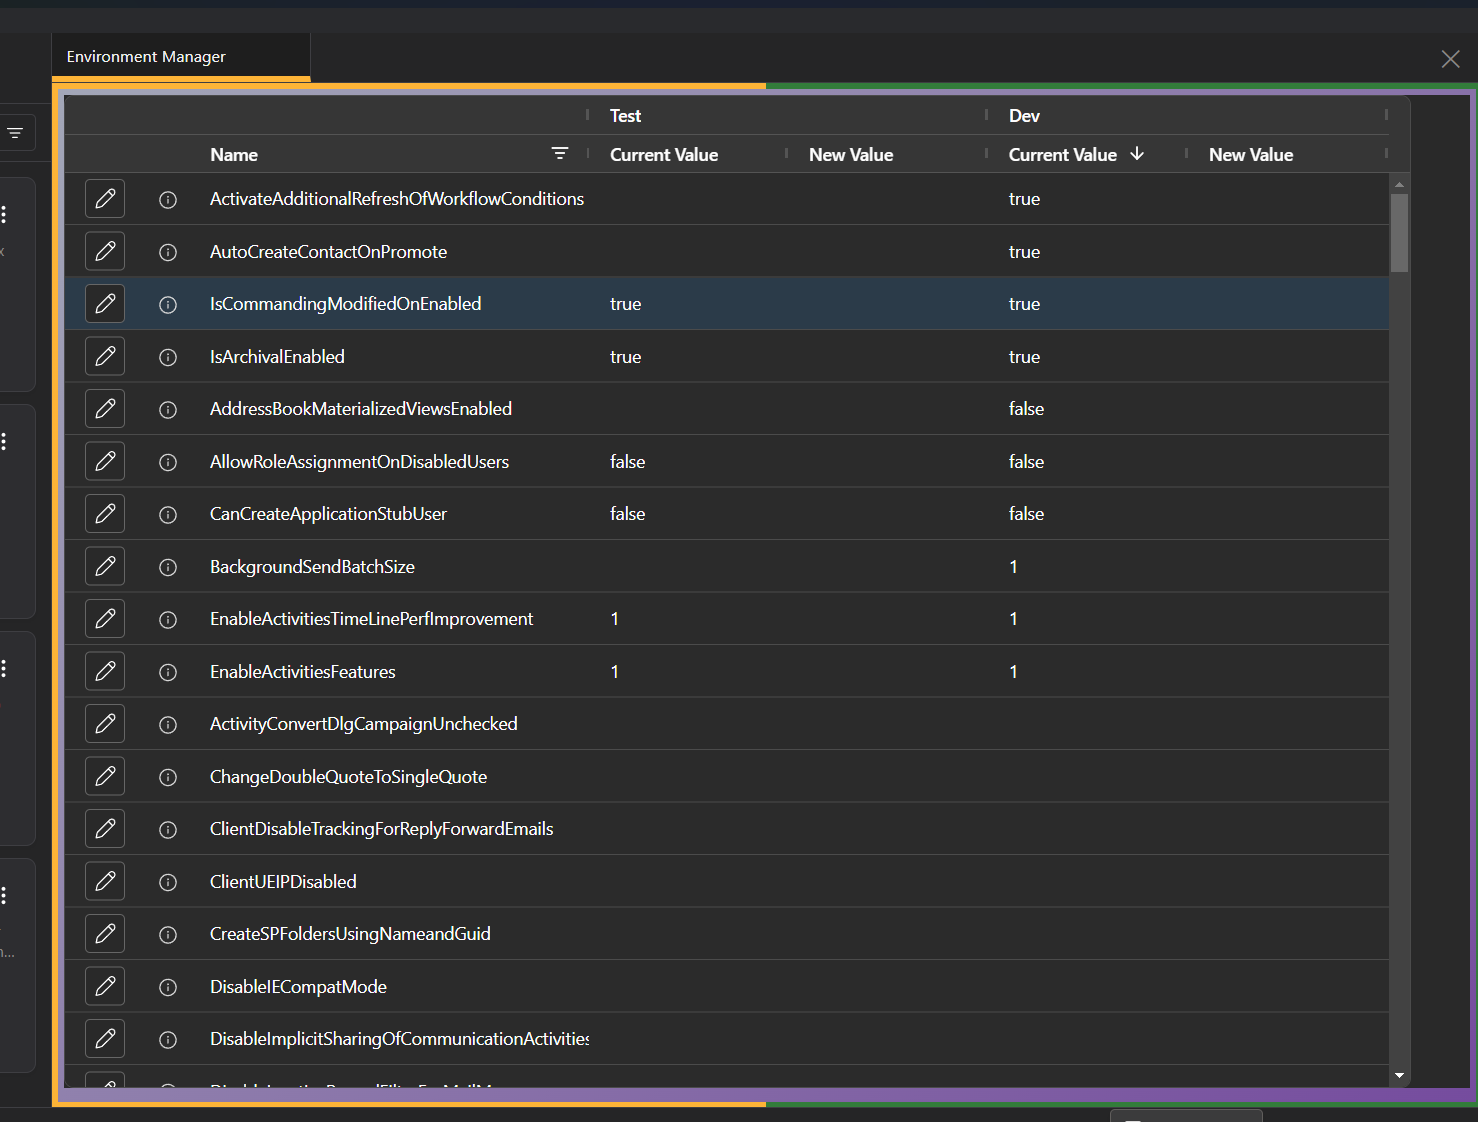The image size is (1478, 1122).
Task: View info for ActivateAdditionalRefreshOfWorkflowConditions
Action: coord(167,199)
